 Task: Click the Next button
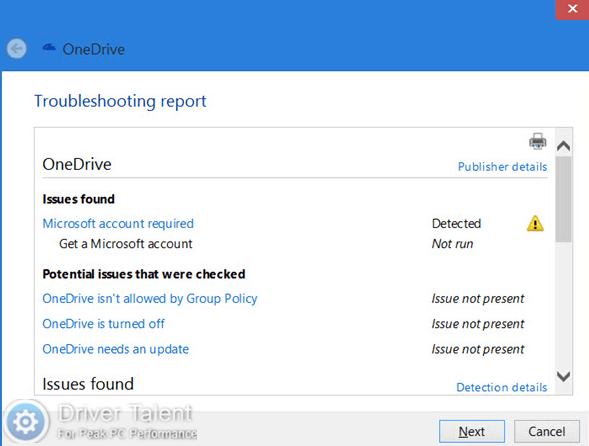472,431
